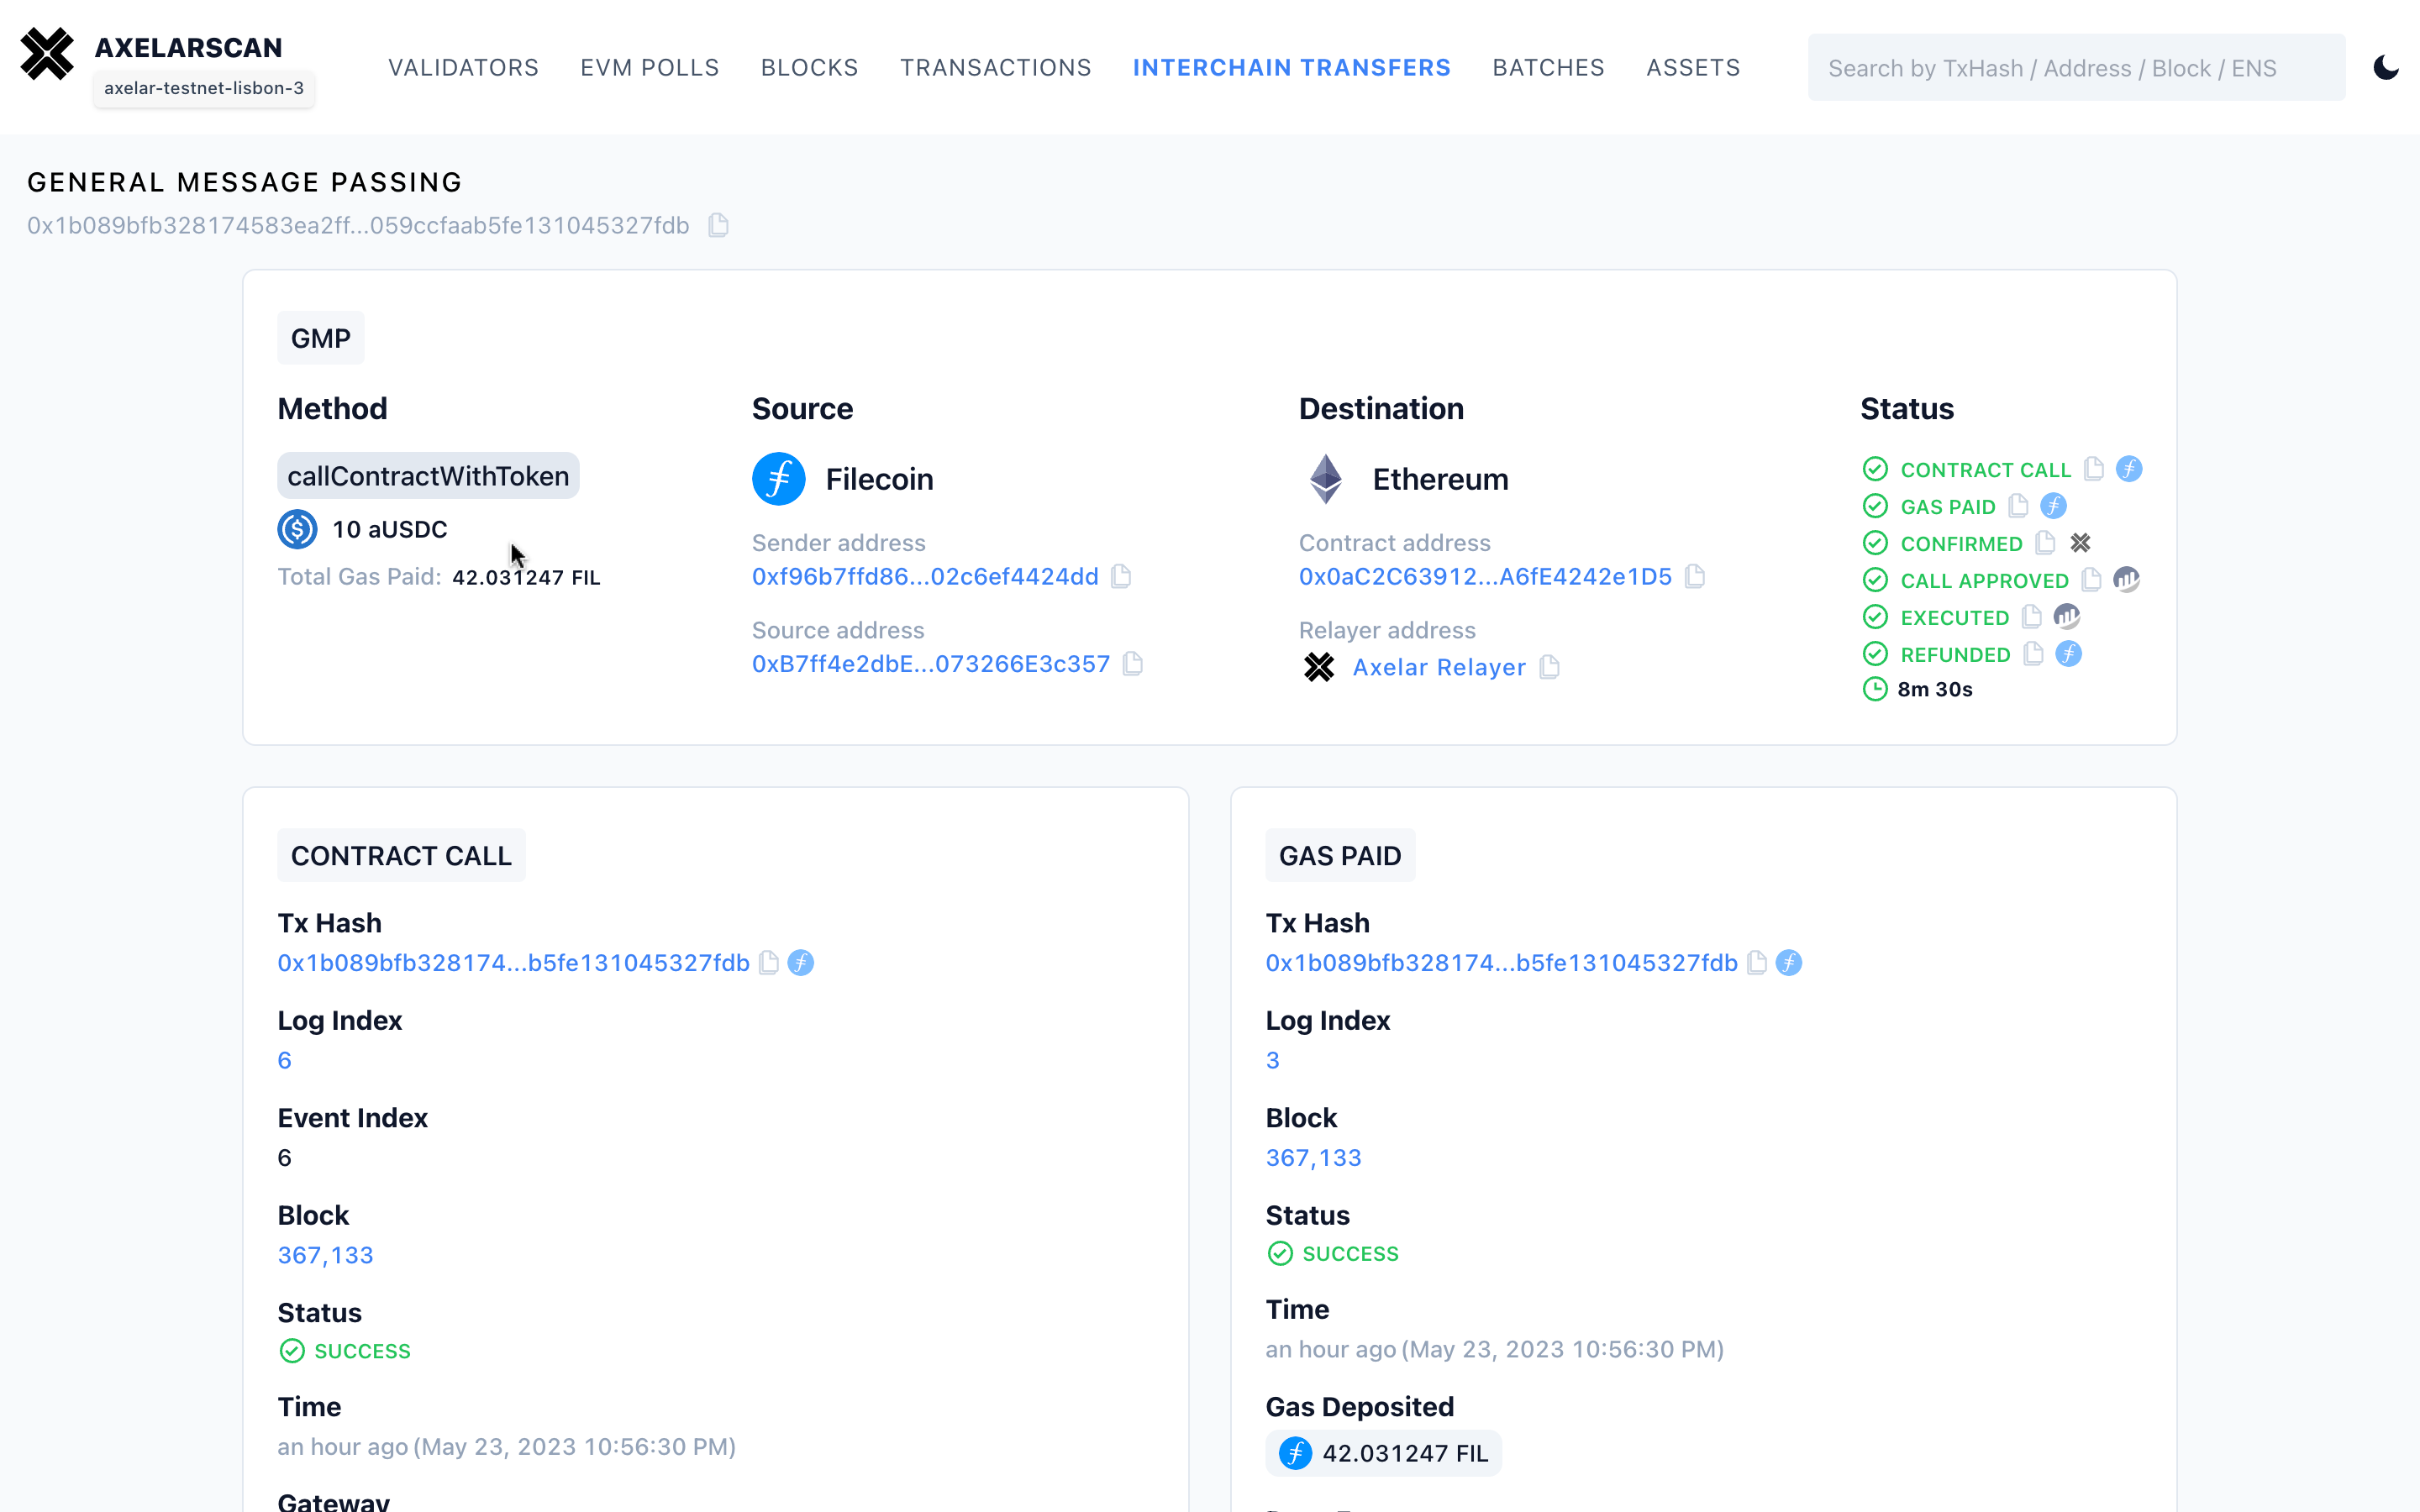Open block 367,133 in Gas Paid panel
2420x1512 pixels.
(1313, 1158)
